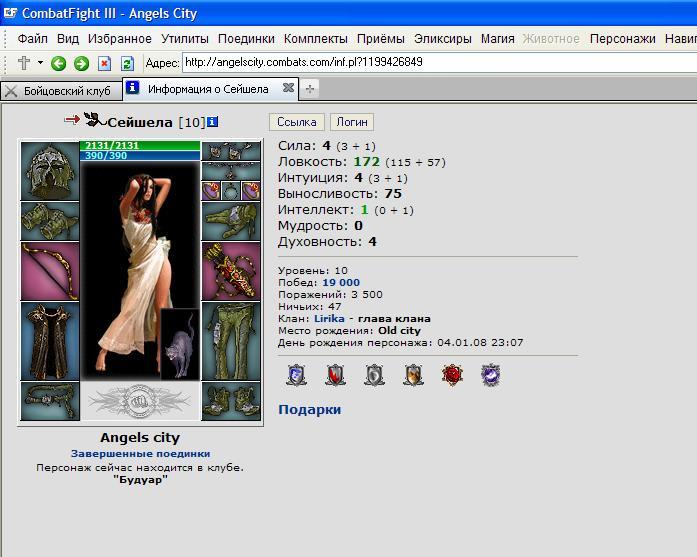Click the green pants slot

click(231, 341)
